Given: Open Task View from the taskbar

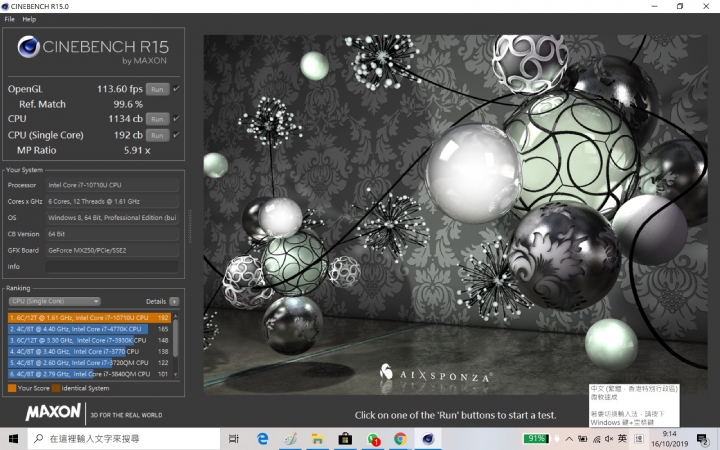Looking at the screenshot, I should point(234,439).
